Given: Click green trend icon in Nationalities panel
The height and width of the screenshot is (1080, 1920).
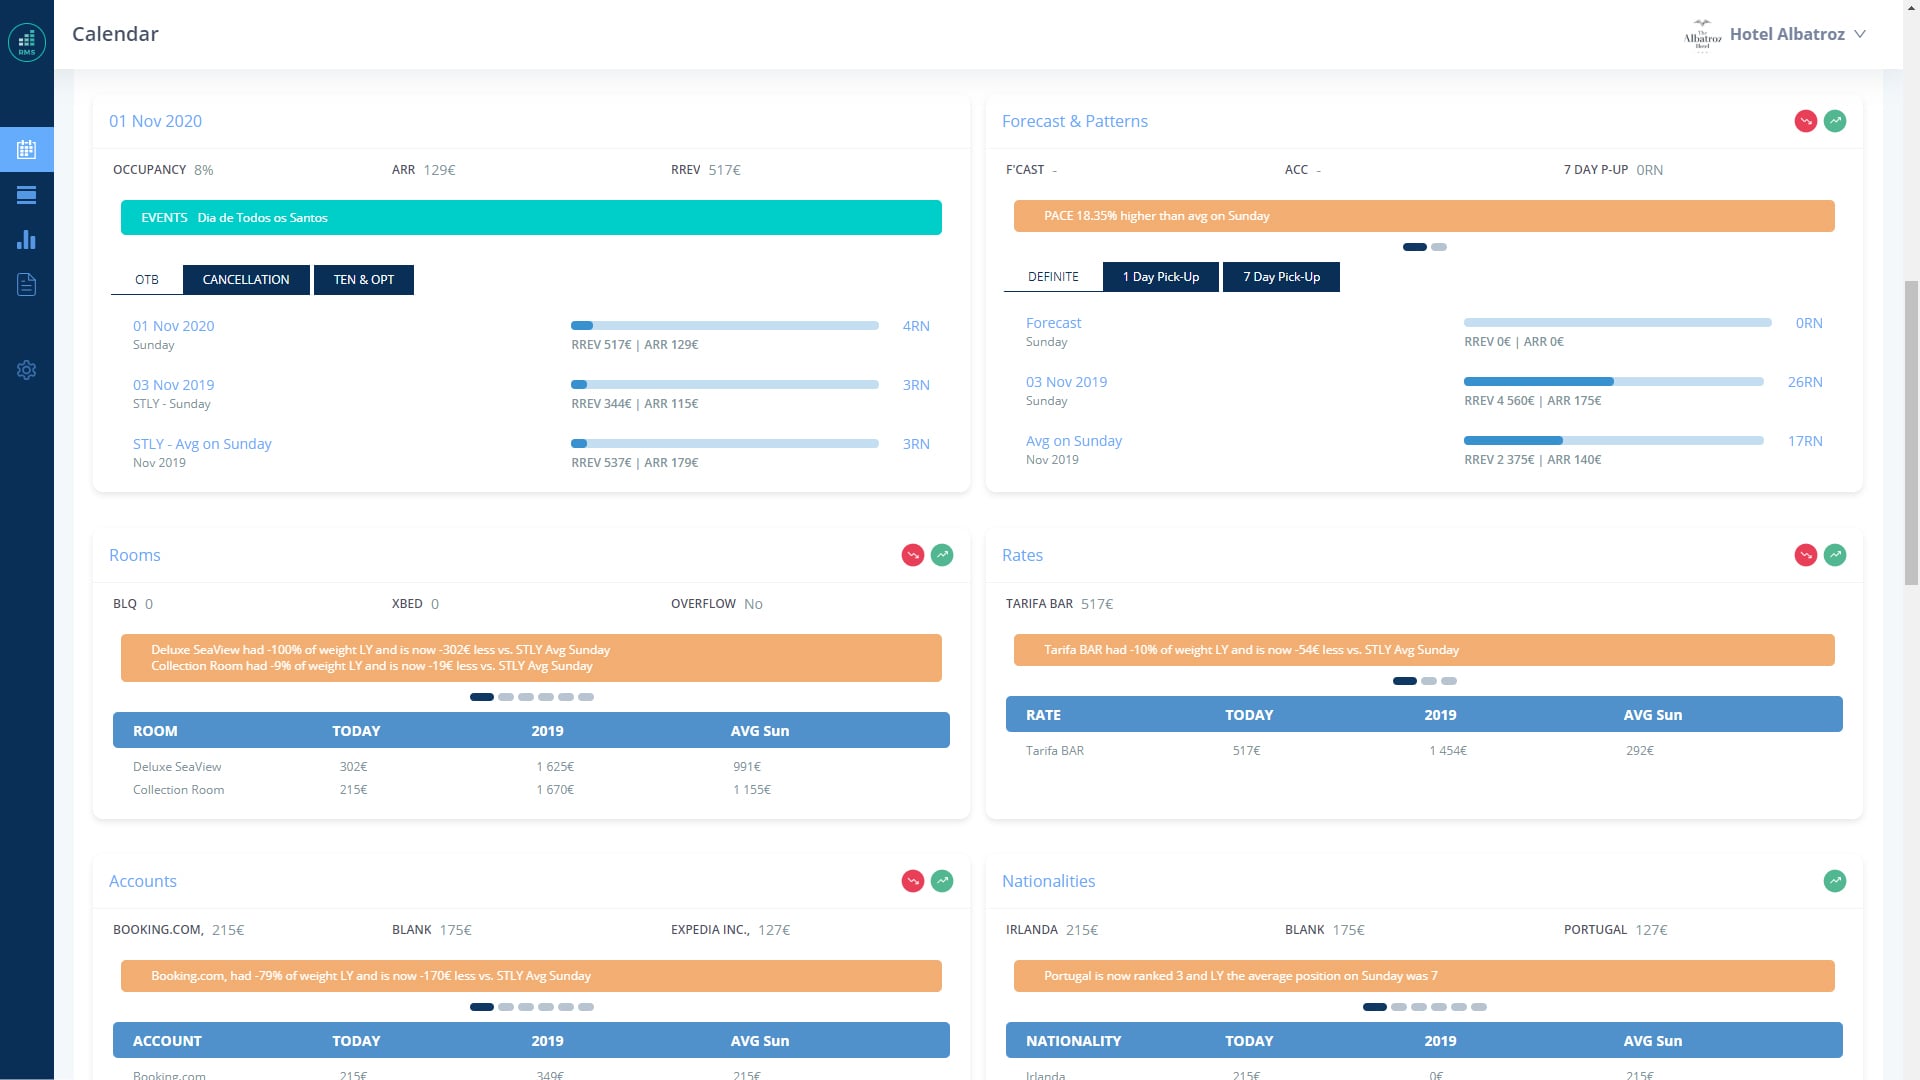Looking at the screenshot, I should pyautogui.click(x=1834, y=881).
